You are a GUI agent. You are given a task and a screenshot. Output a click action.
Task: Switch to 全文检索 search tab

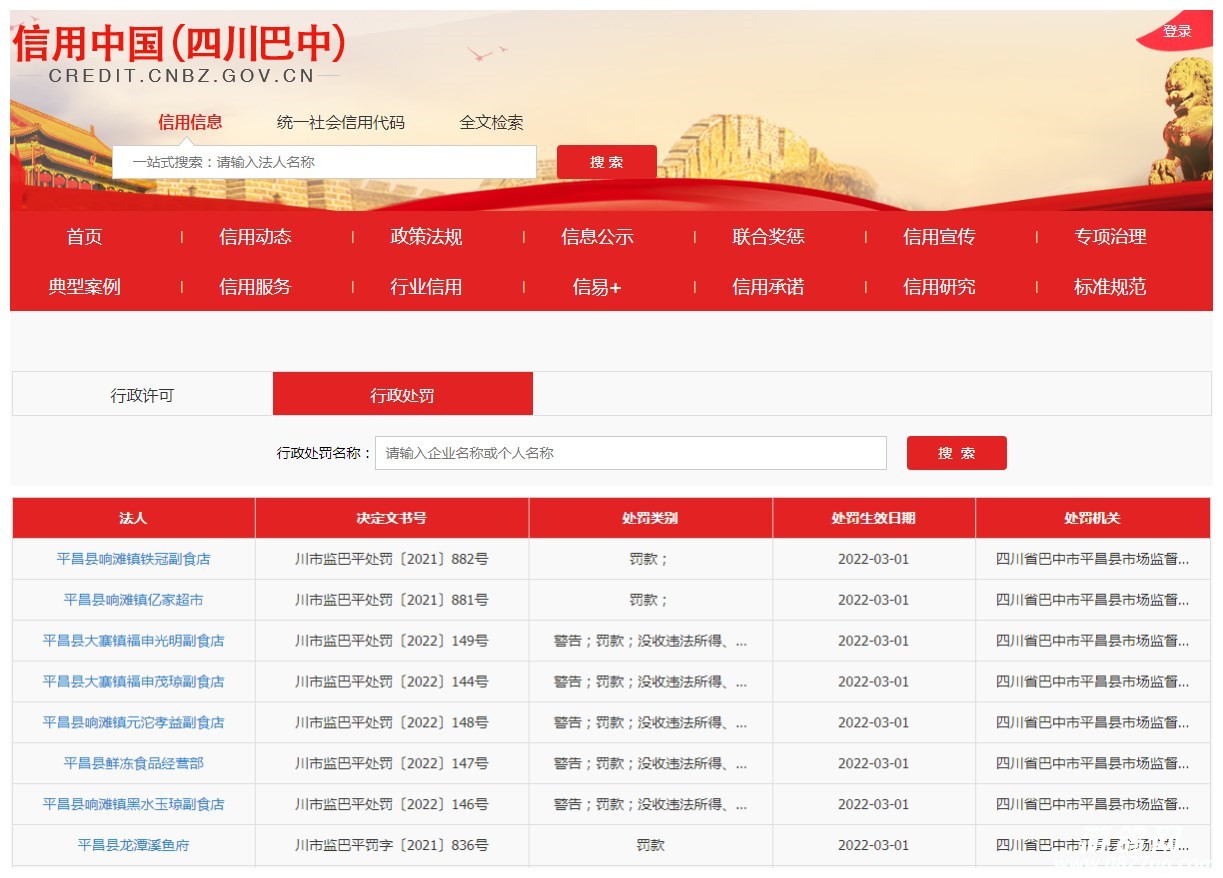point(491,123)
